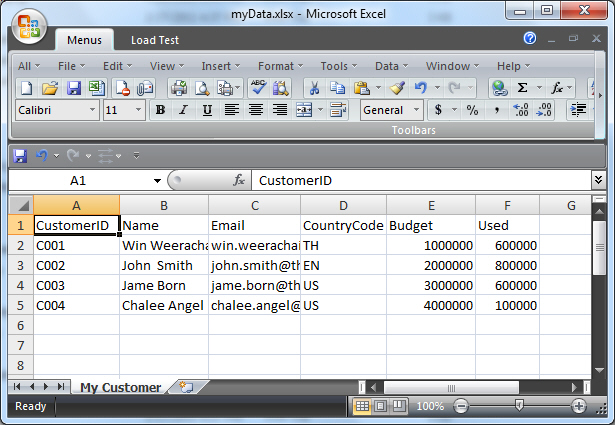
Task: Click the Insert Sheet tab icon
Action: coord(185,387)
